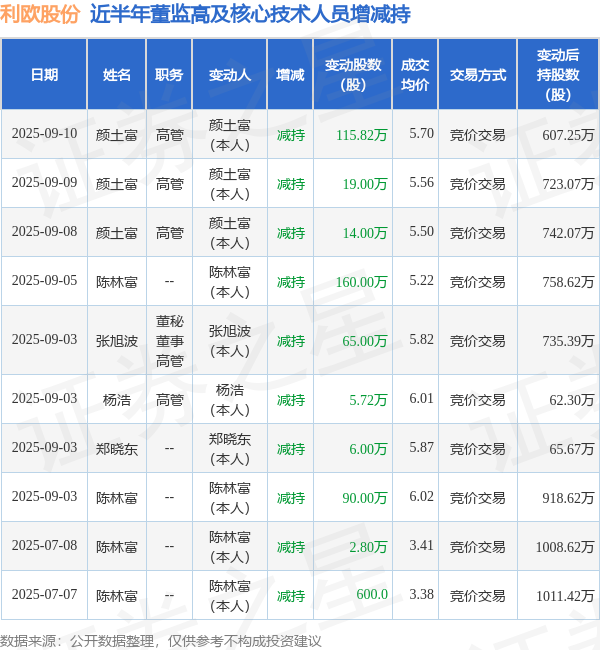Screen dimensions: 600x650
Task: Select the post-change holding 607.25万
Action: [568, 134]
